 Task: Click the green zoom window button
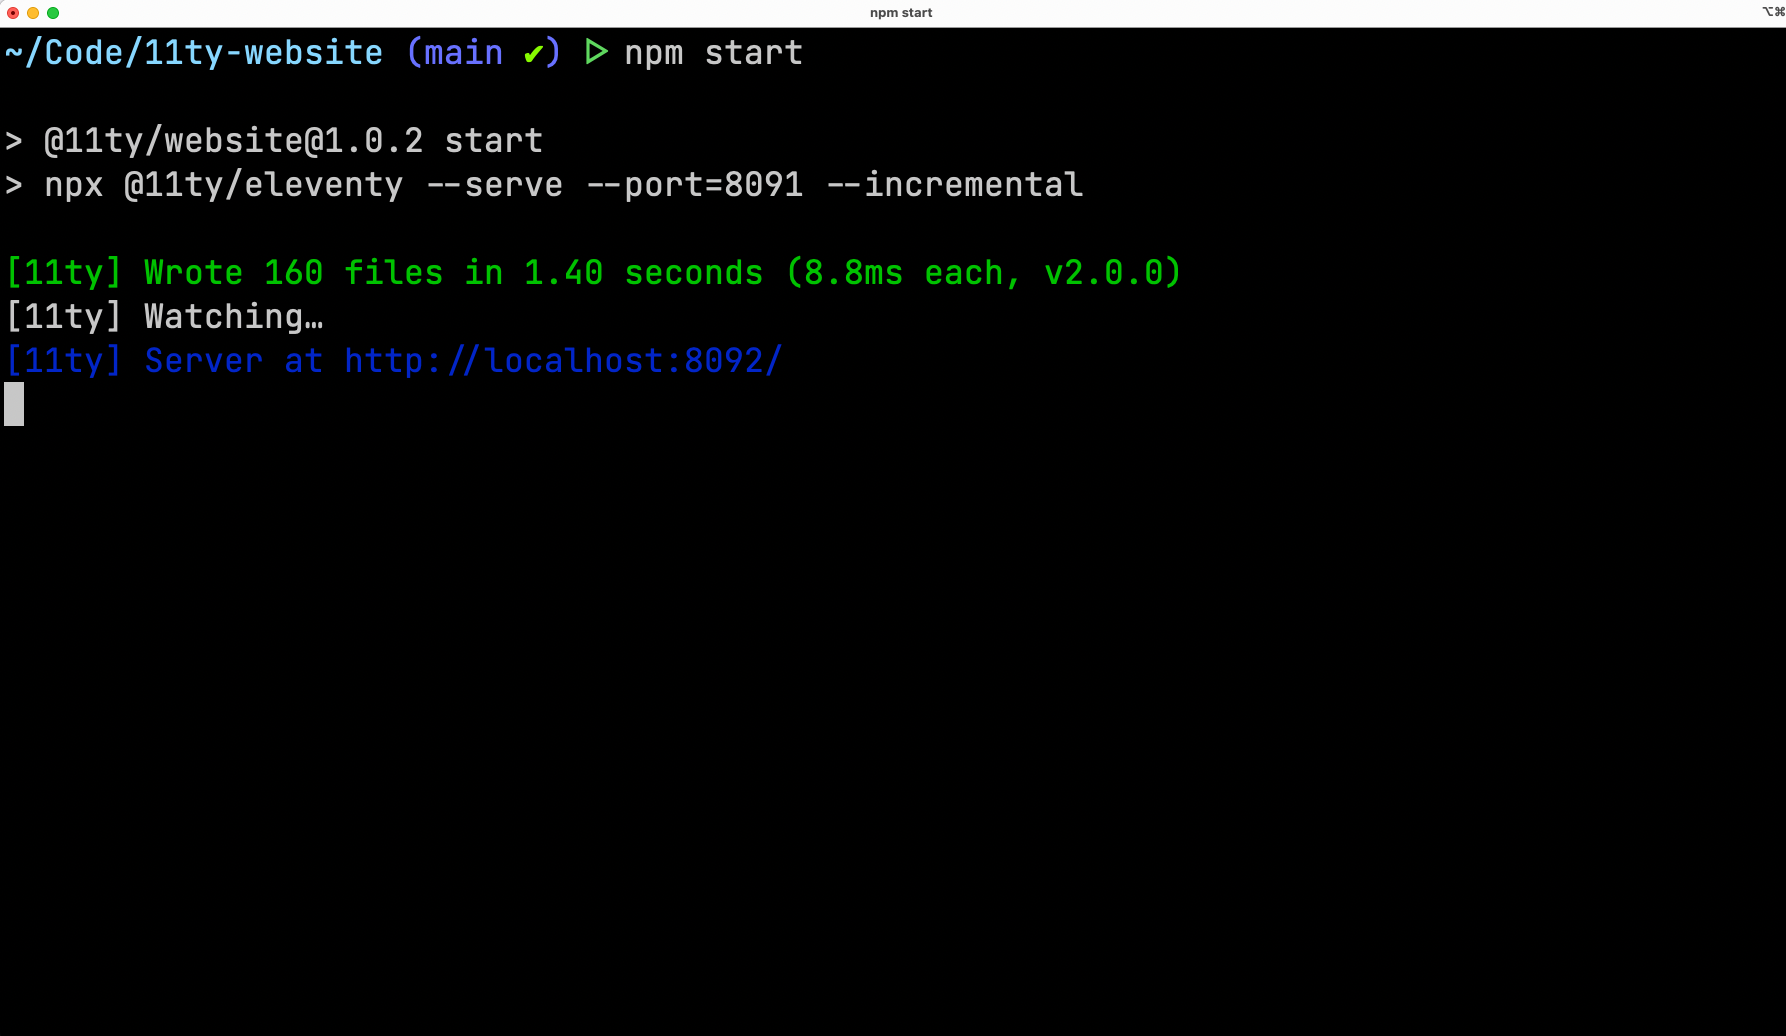53,13
